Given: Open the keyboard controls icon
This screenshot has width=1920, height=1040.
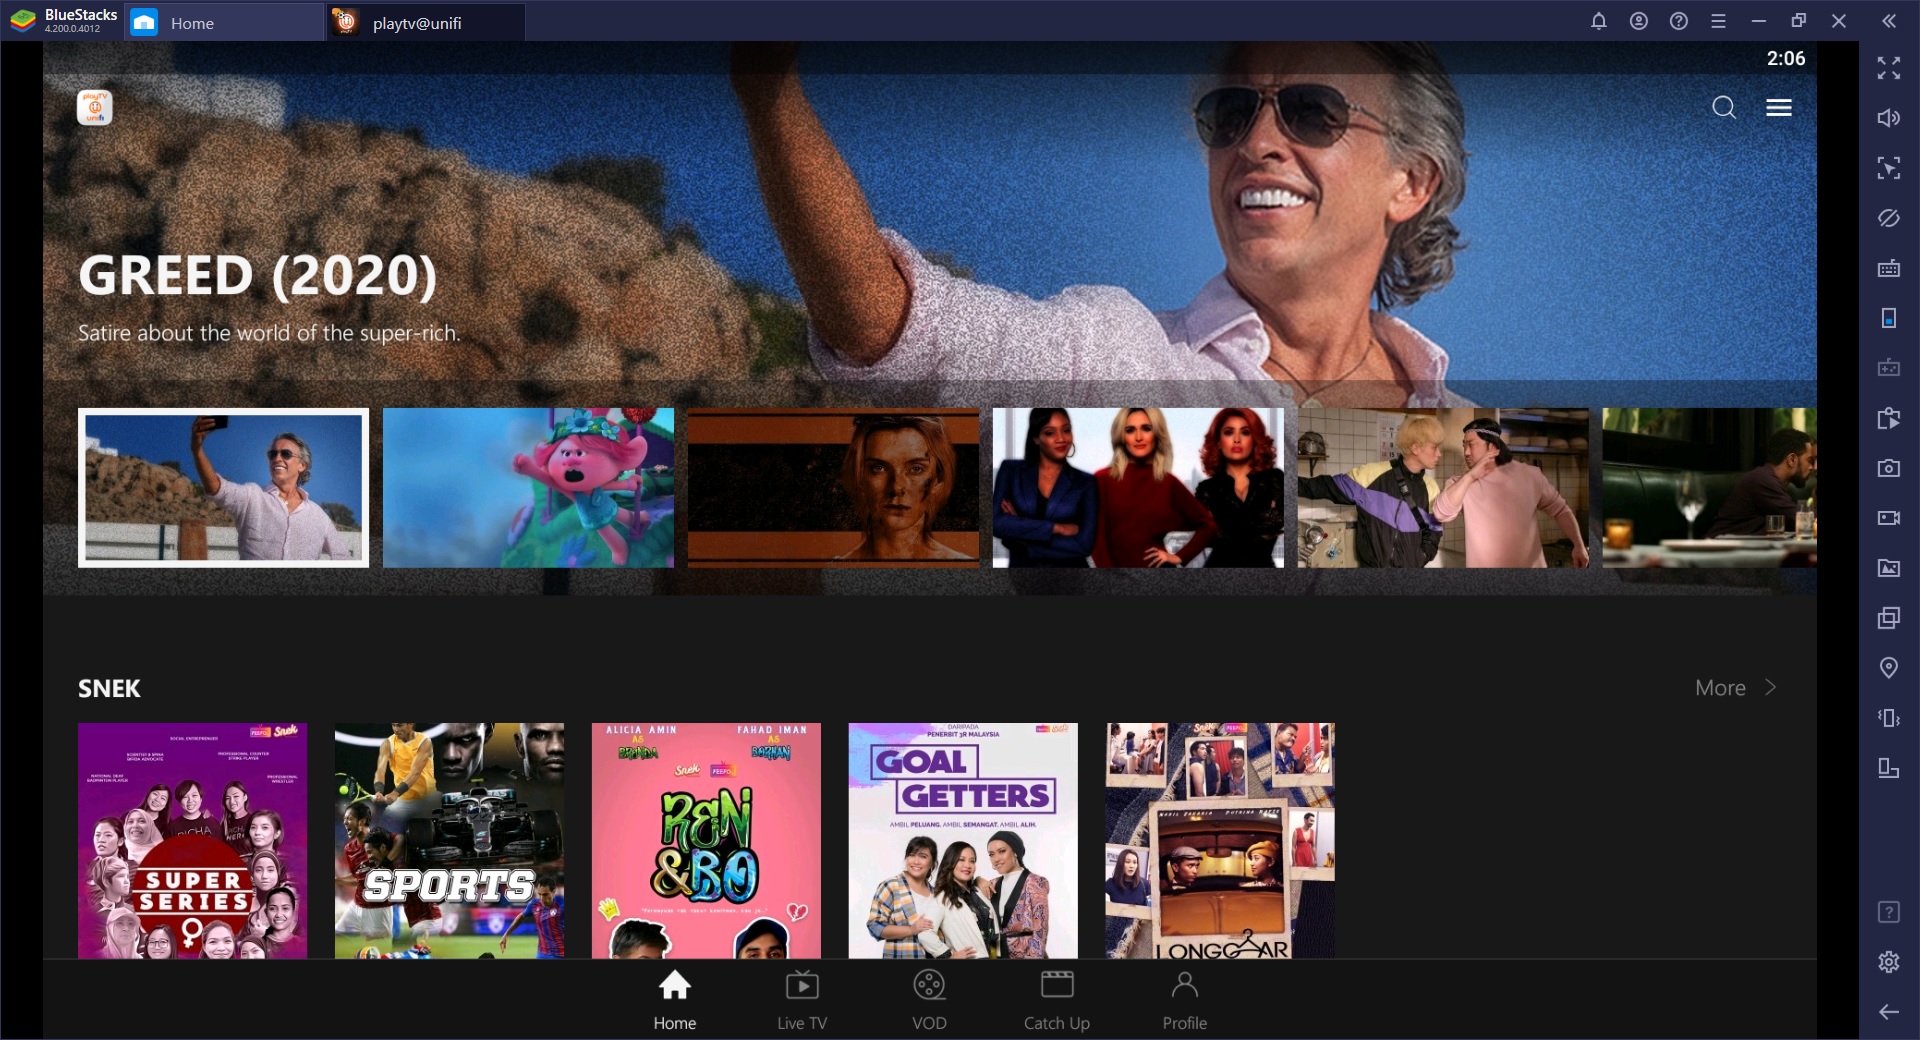Looking at the screenshot, I should pyautogui.click(x=1889, y=268).
